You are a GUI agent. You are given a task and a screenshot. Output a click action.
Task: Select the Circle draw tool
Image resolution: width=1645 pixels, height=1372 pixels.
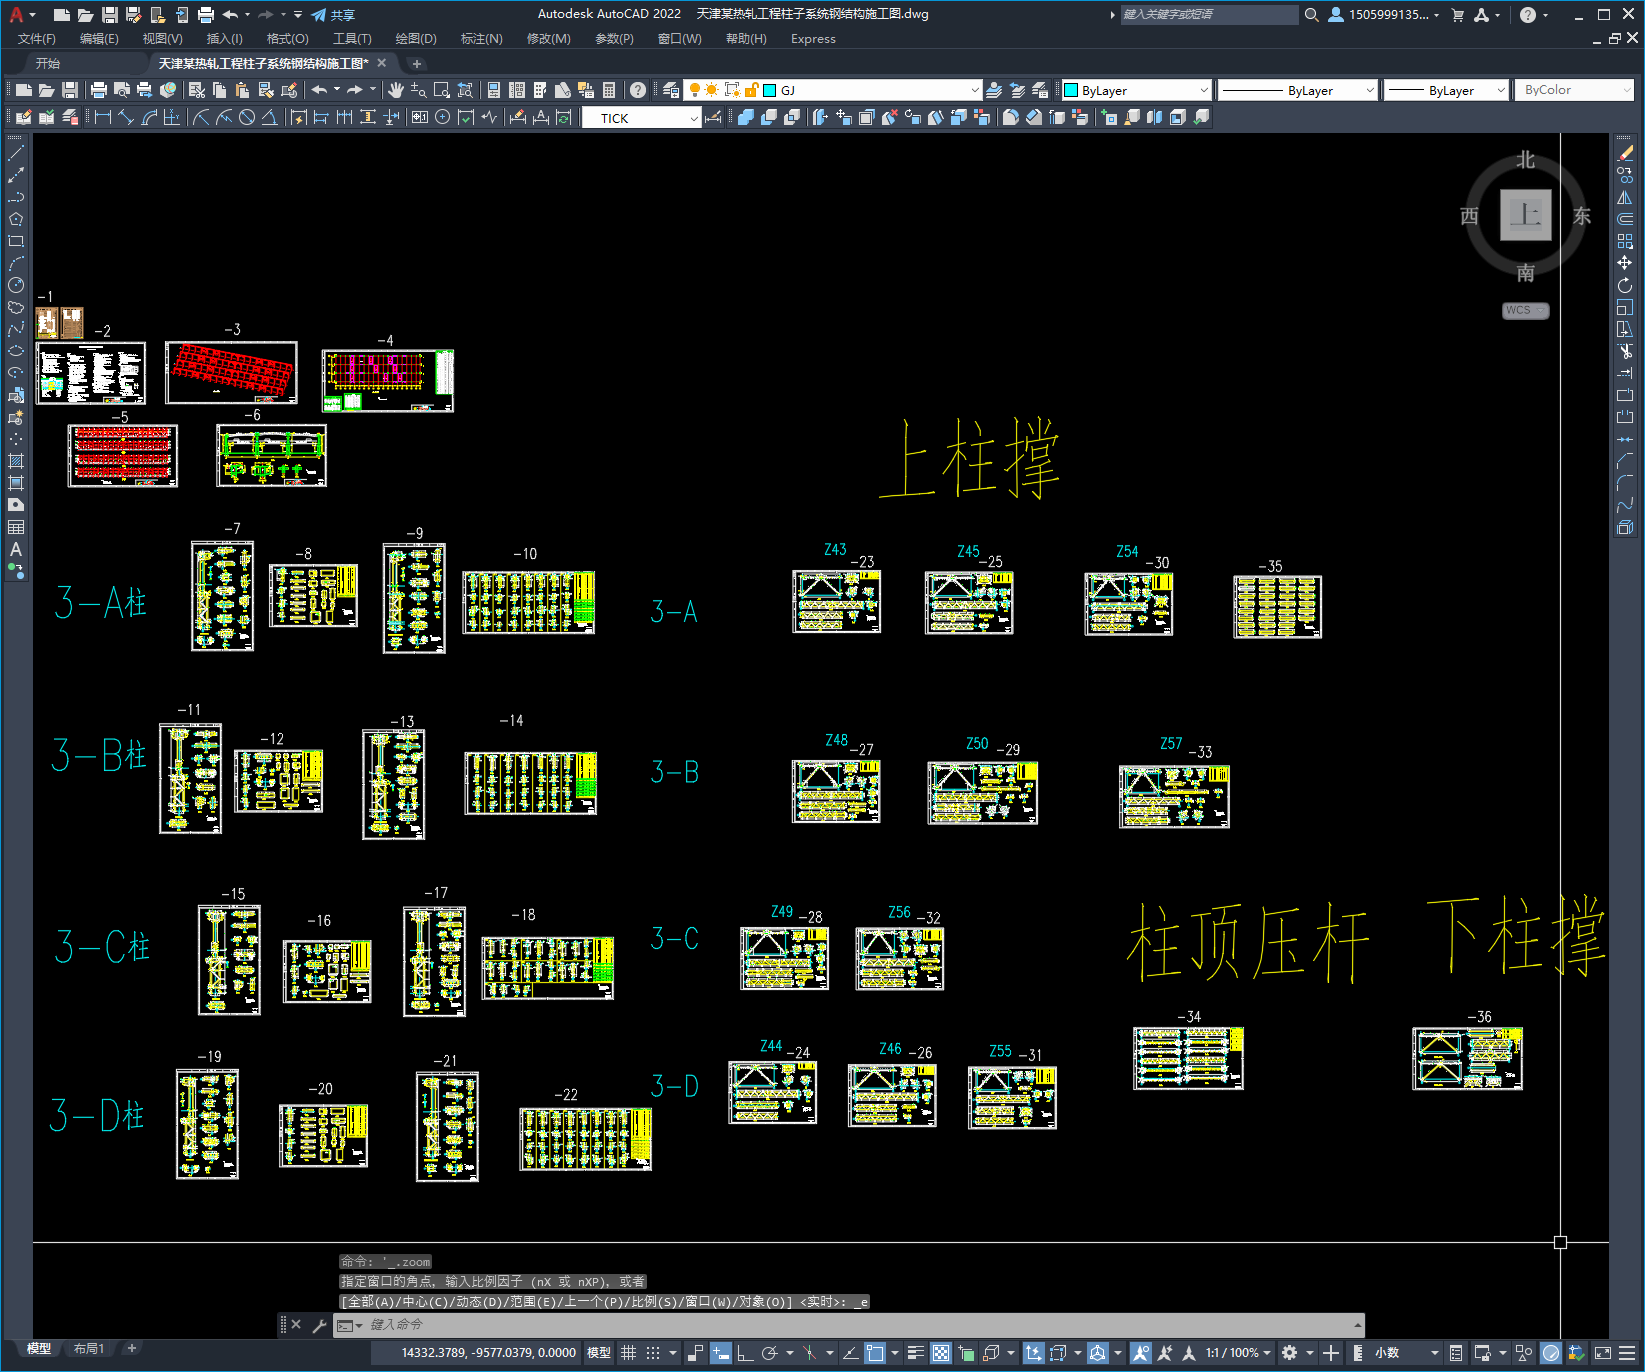[x=16, y=285]
